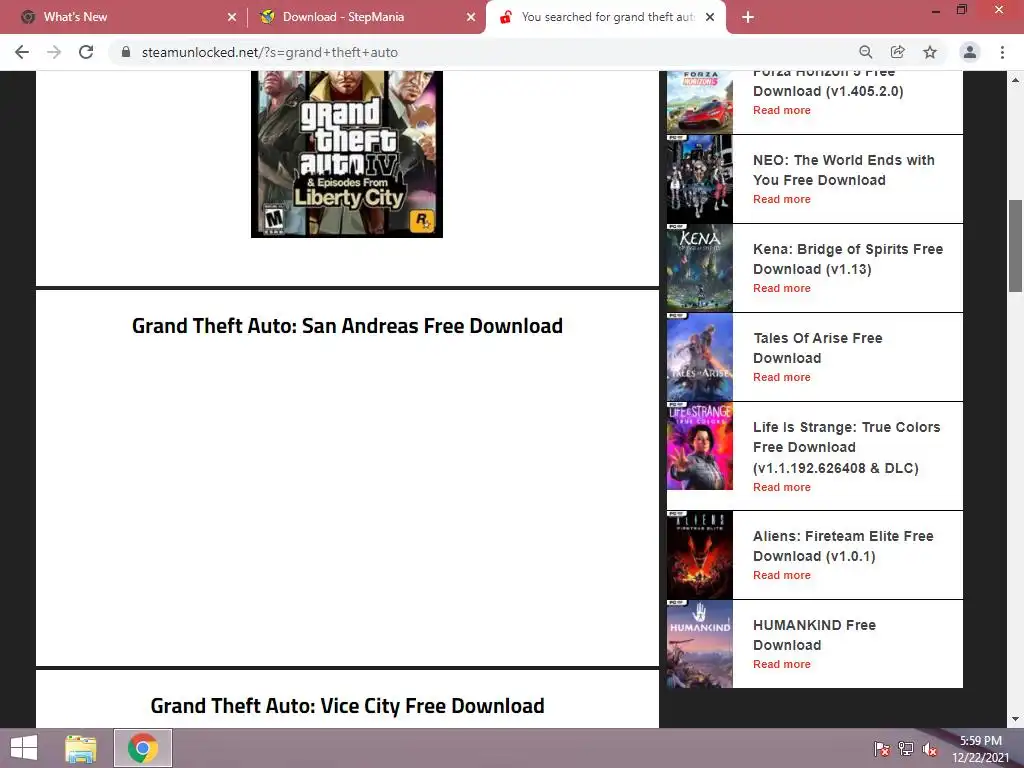
Task: Click the muted volume tray icon
Action: click(x=930, y=749)
